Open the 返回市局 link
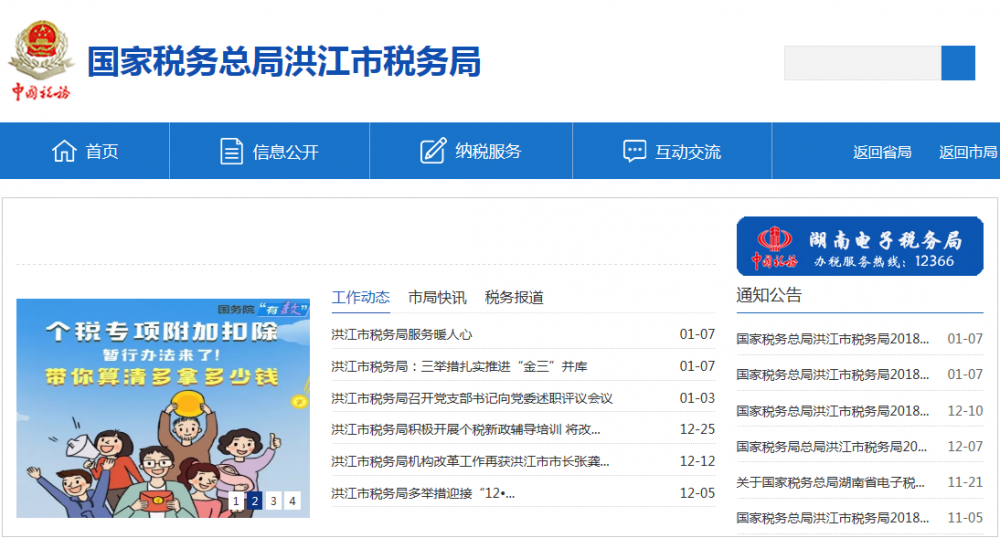 pyautogui.click(x=967, y=152)
